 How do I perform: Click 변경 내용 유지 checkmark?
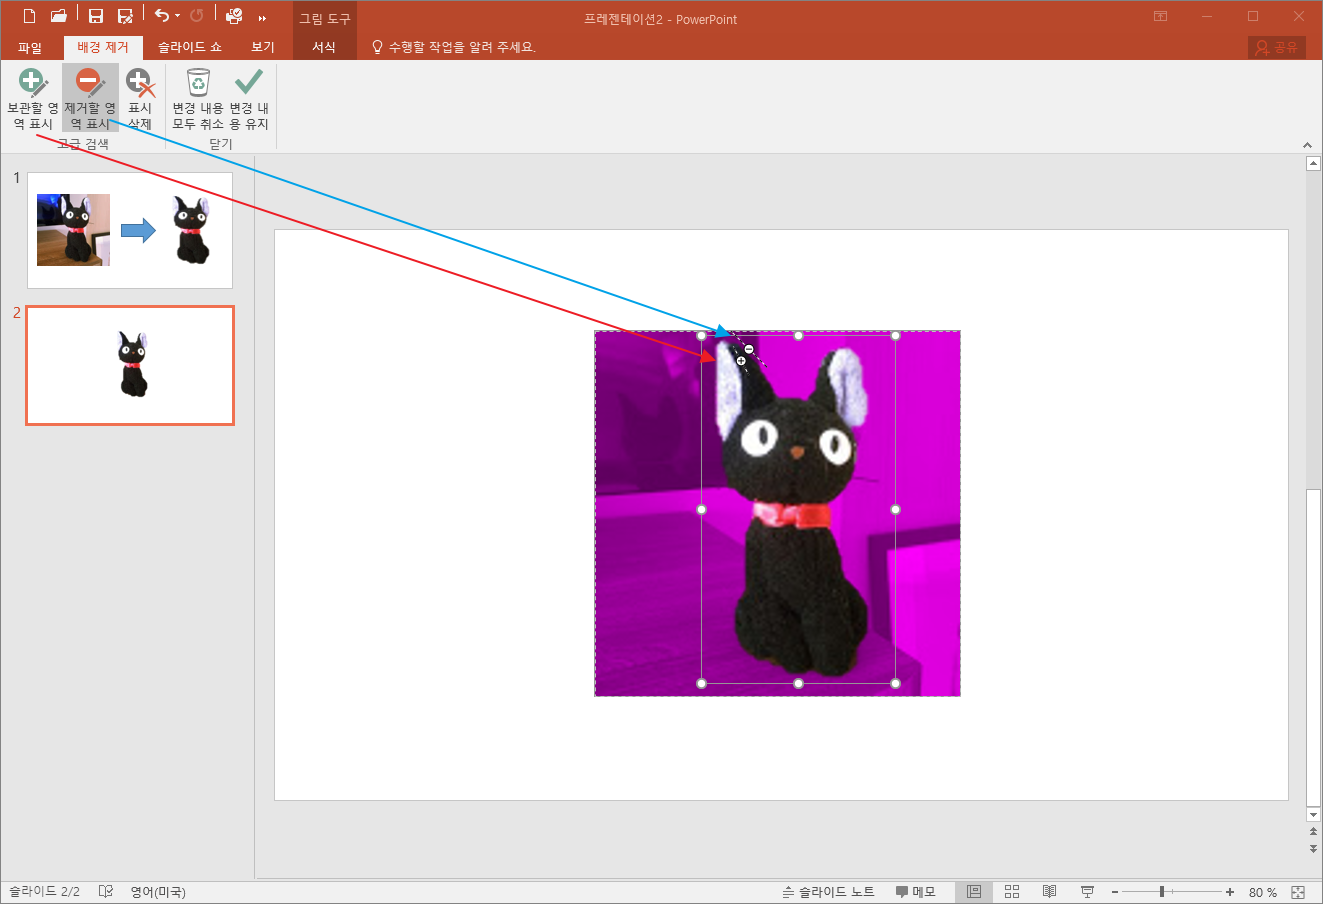click(249, 99)
